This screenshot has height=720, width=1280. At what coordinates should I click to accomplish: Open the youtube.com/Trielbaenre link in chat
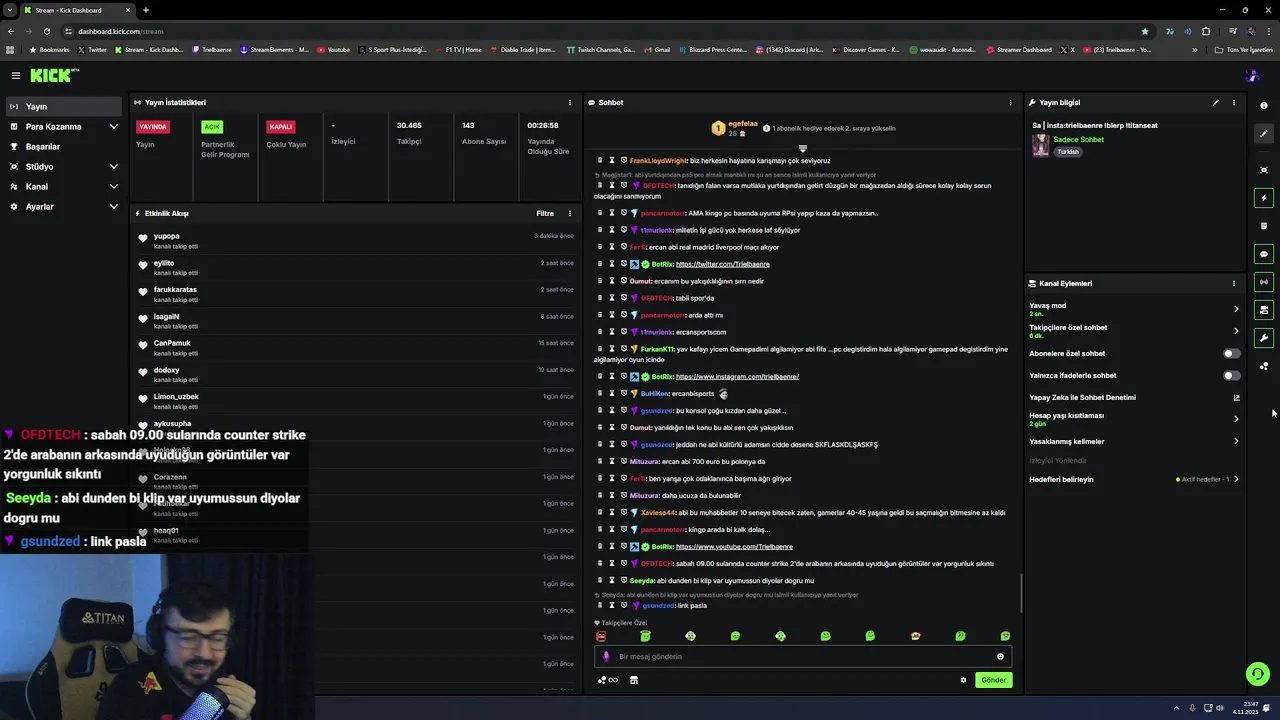[x=734, y=547]
